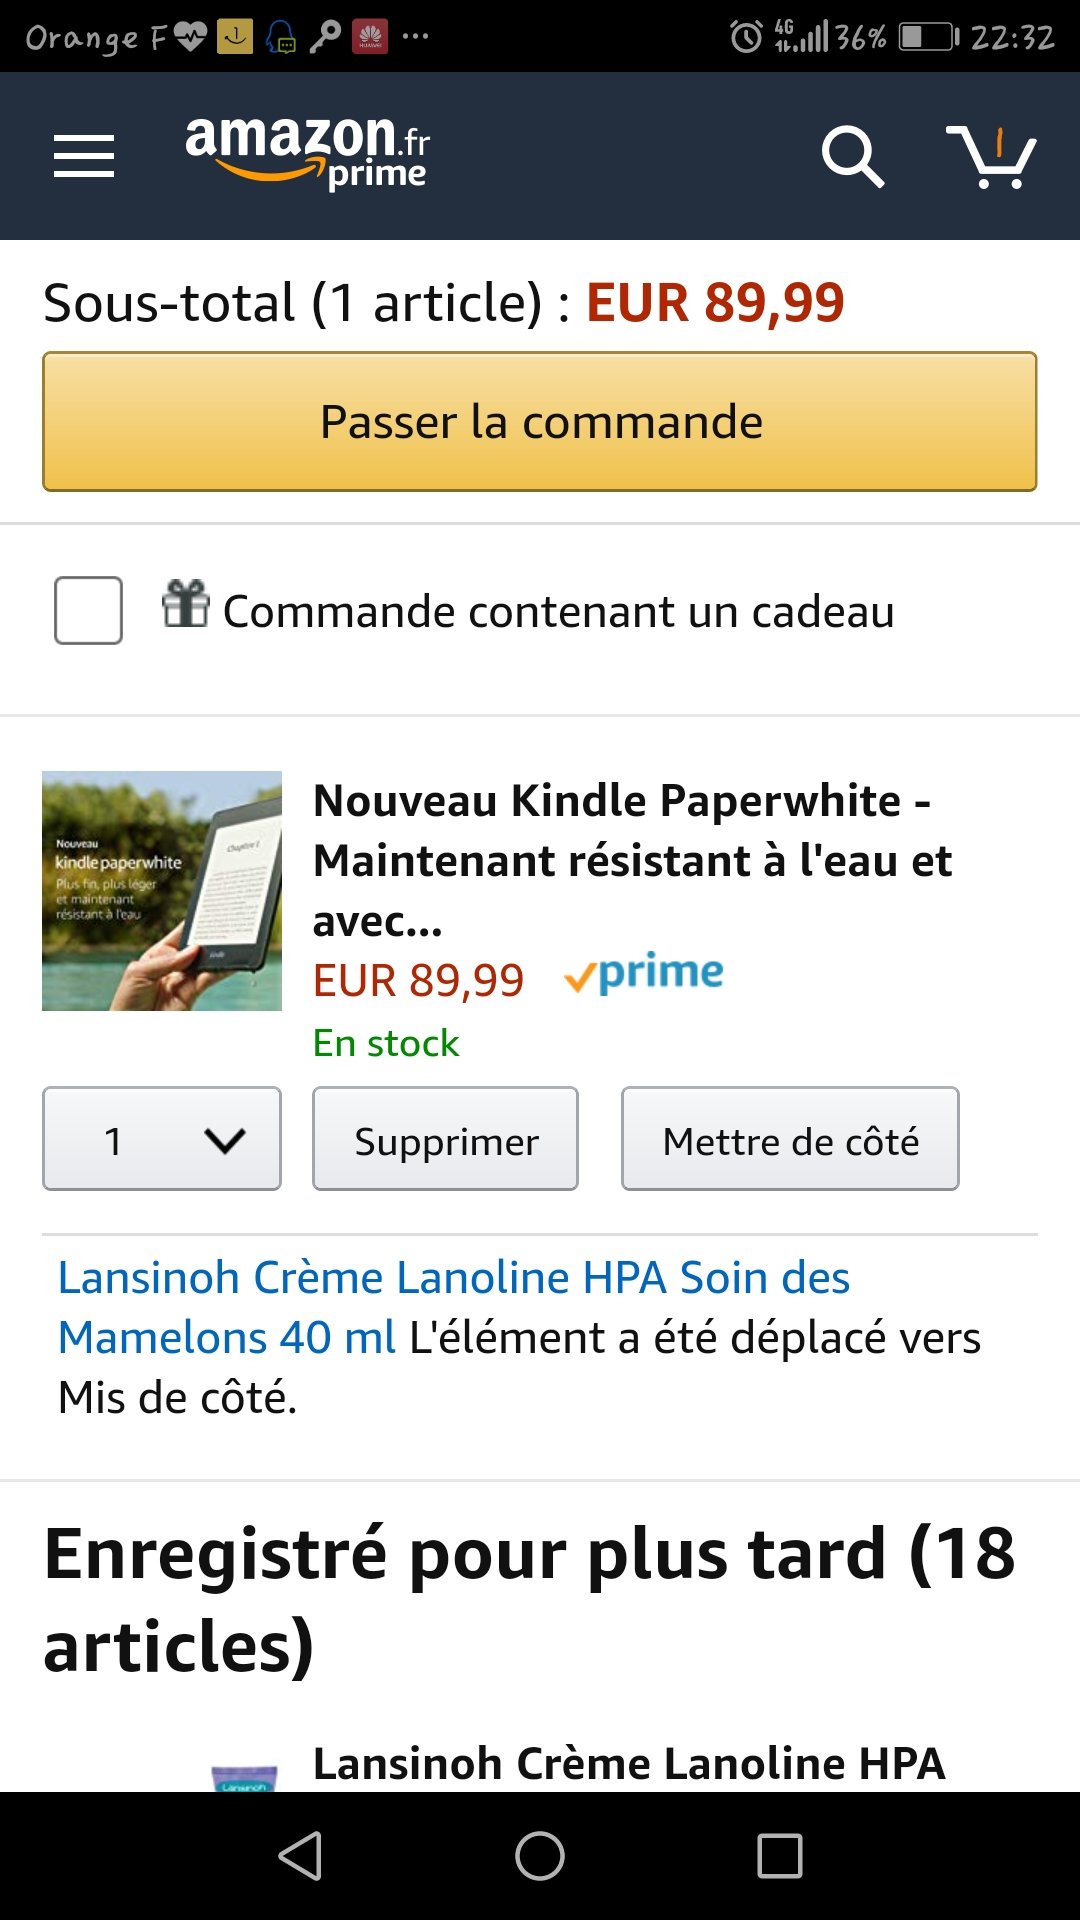Check the Commande contenant un cadeau box

88,610
